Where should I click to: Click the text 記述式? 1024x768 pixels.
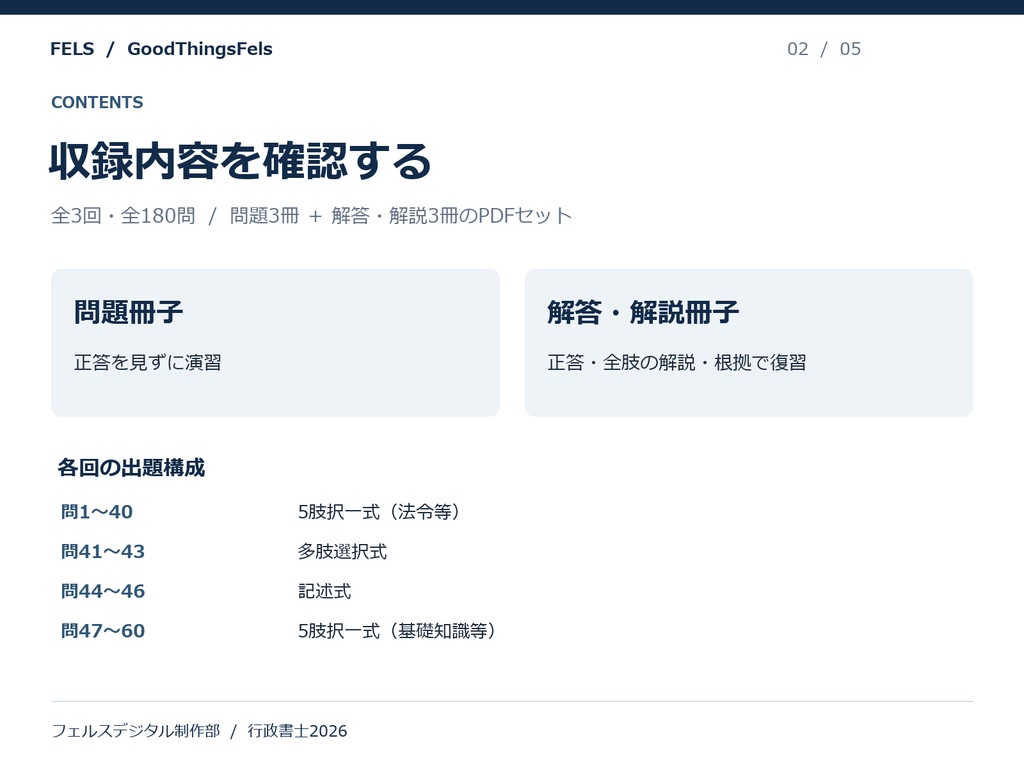tap(325, 592)
